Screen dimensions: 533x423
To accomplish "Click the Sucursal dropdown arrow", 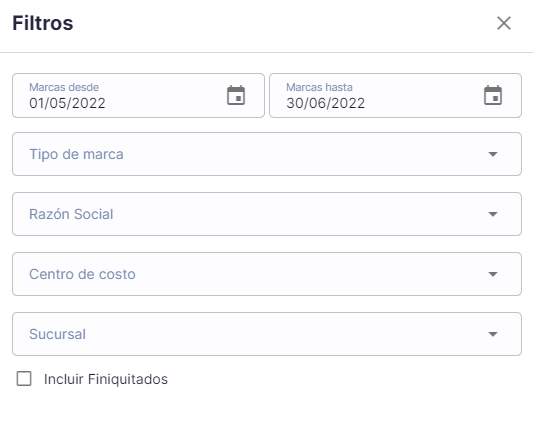I will [493, 334].
